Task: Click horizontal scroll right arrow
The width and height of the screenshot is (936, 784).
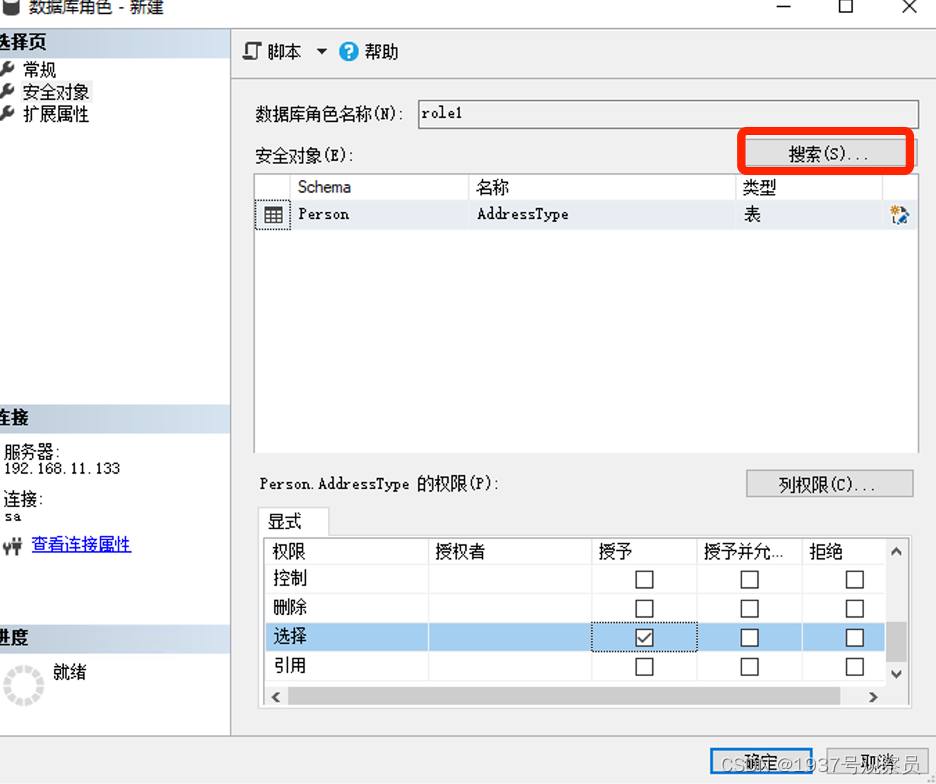Action: click(x=873, y=697)
